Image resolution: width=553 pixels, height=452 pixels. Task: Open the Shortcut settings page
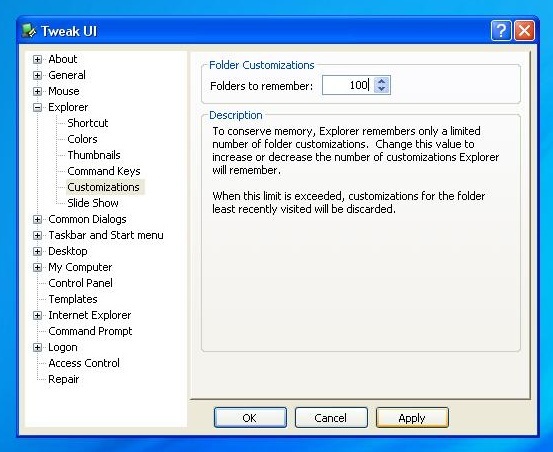click(x=88, y=123)
